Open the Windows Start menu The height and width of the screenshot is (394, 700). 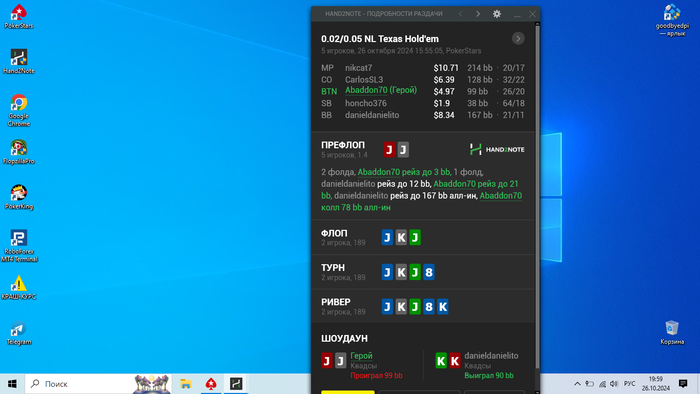(x=12, y=384)
